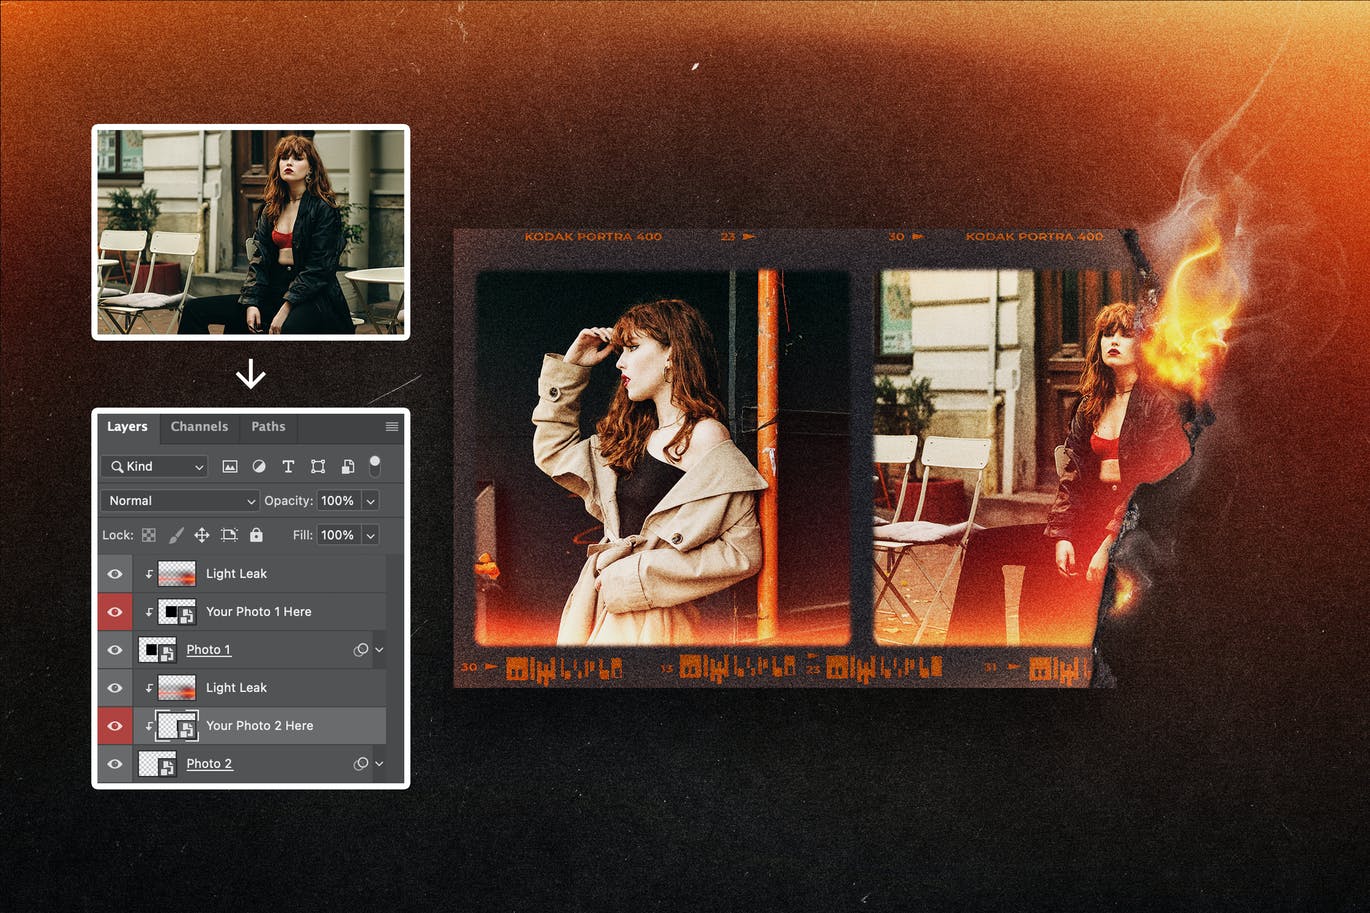1370x913 pixels.
Task: Expand the Photo 1 layer effects chevron
Action: pos(379,650)
